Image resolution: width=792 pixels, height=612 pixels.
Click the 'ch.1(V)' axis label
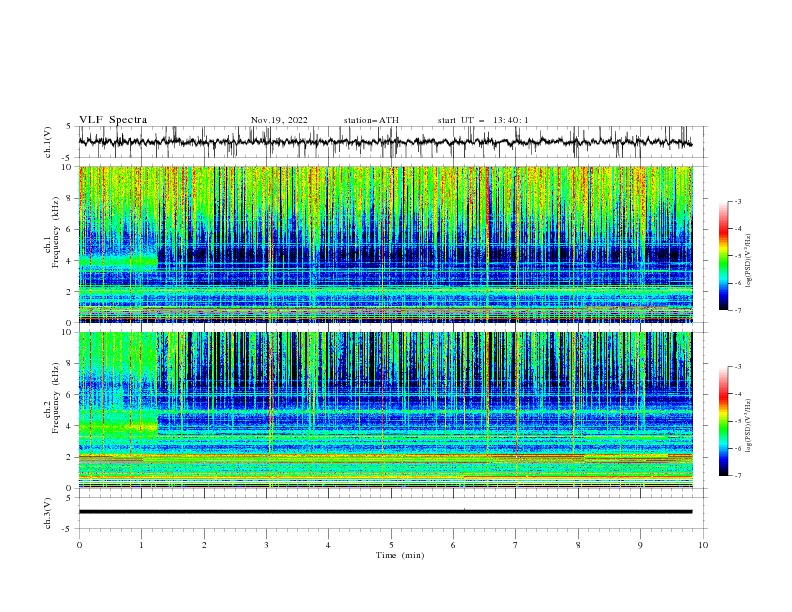point(48,142)
